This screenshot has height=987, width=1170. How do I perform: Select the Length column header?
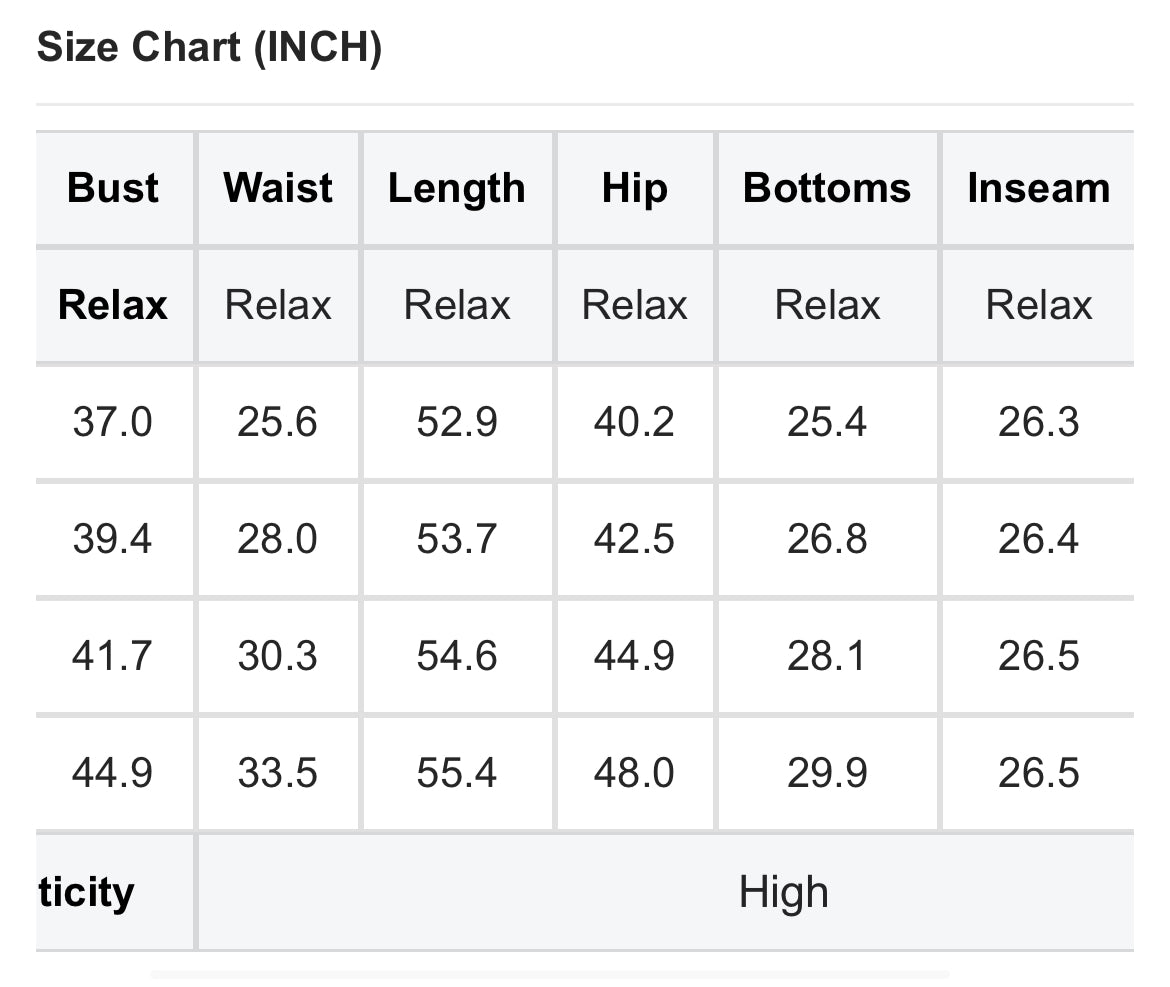coord(457,188)
